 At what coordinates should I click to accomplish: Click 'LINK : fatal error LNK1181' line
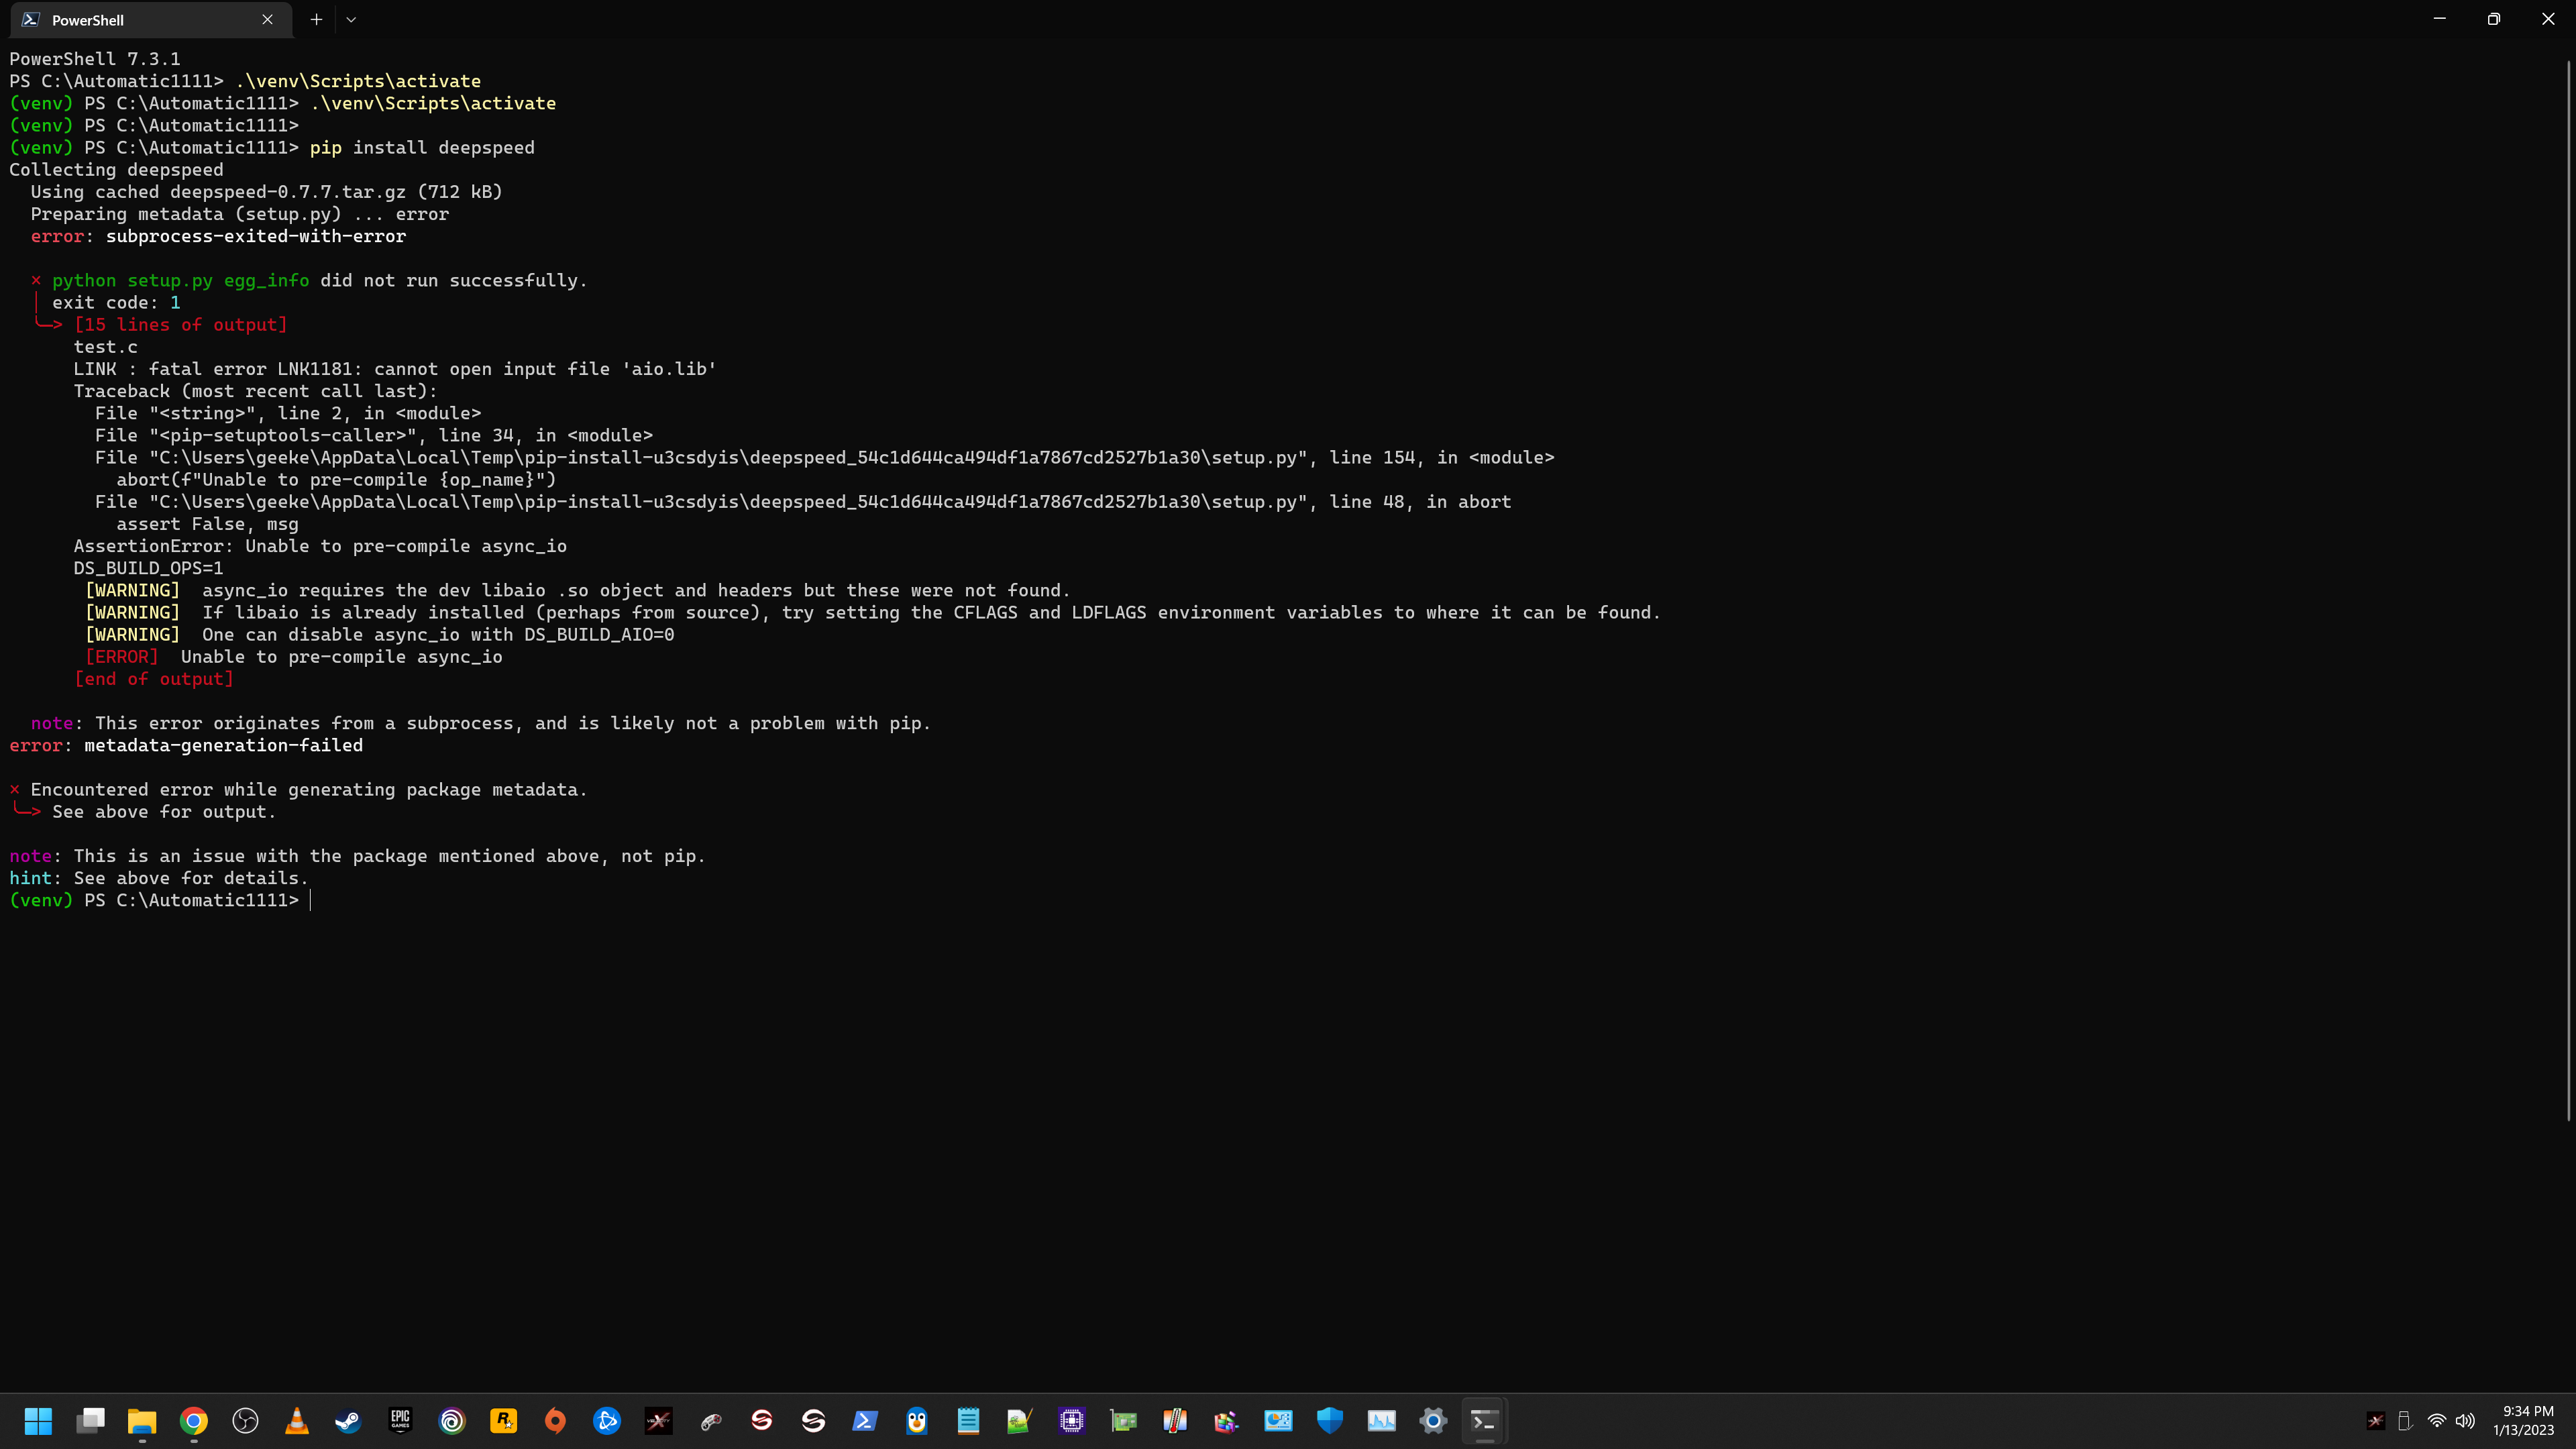click(x=395, y=369)
